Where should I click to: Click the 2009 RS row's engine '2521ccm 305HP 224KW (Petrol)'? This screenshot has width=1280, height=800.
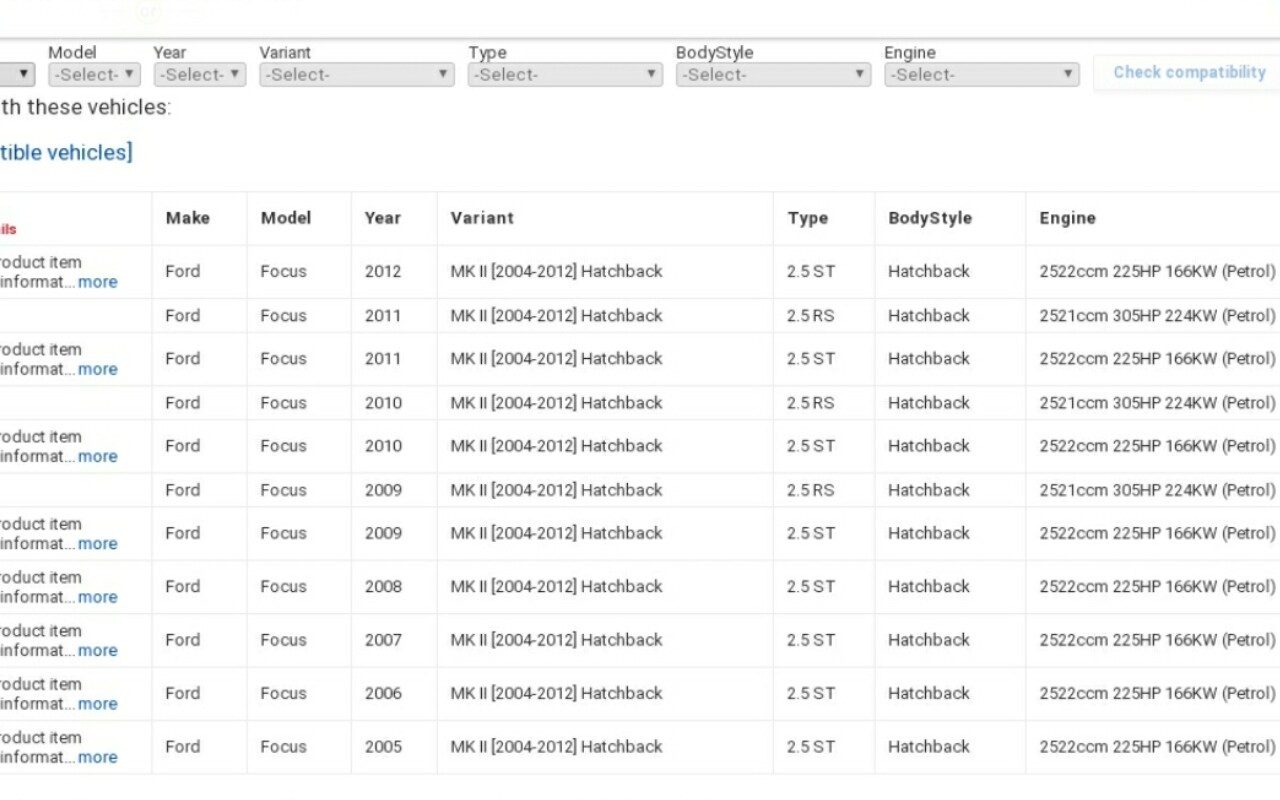click(x=1158, y=490)
